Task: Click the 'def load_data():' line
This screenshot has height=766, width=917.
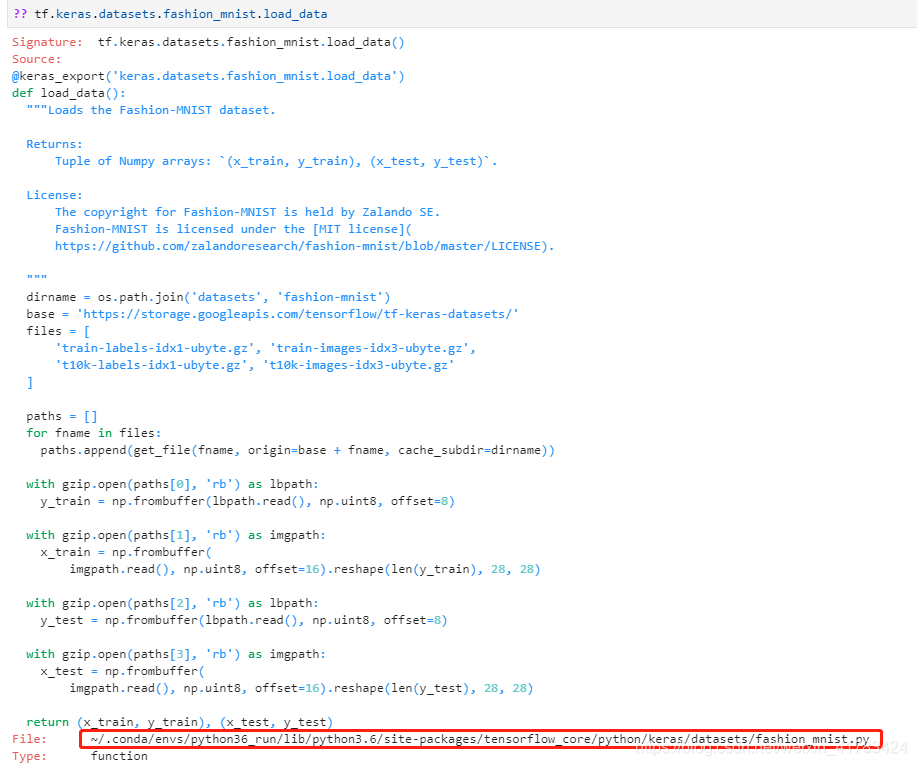Action: [x=69, y=93]
